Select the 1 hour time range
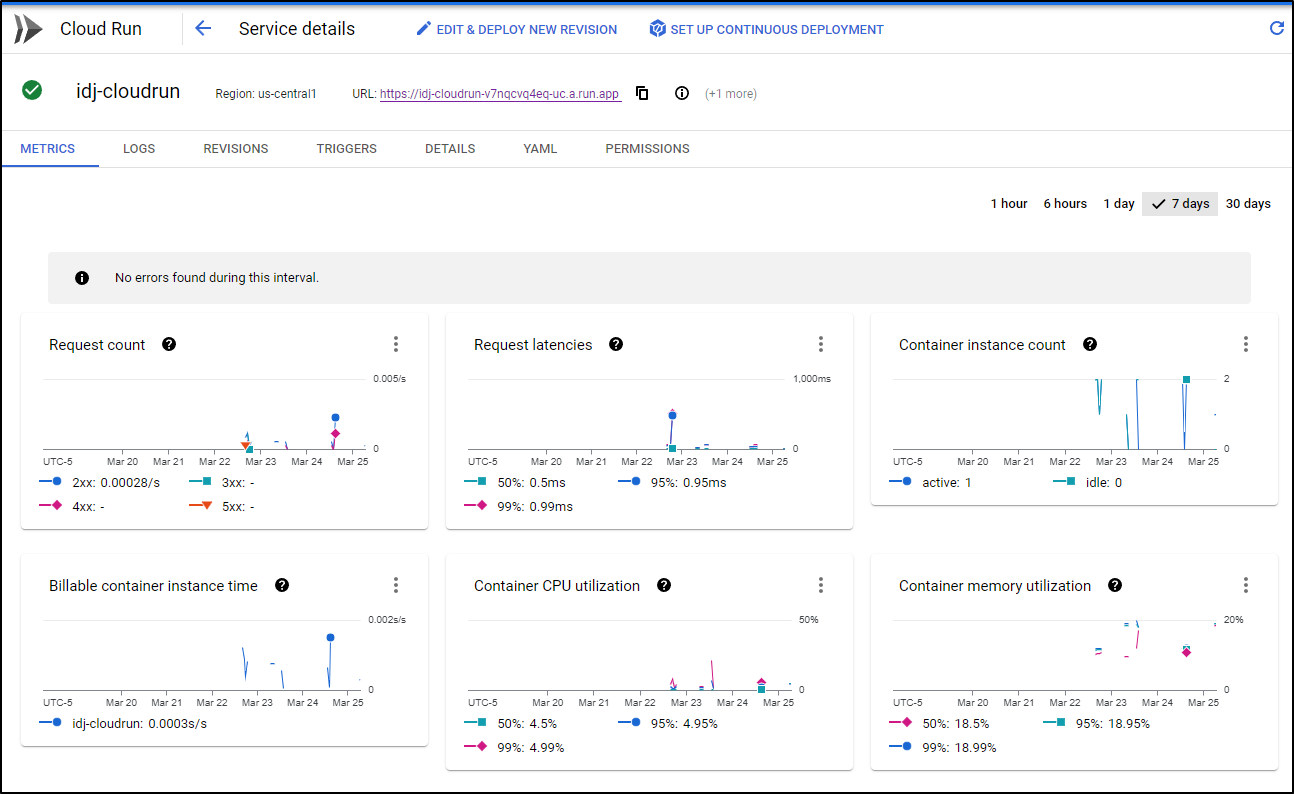Viewport: 1294px width, 794px height. click(x=1009, y=204)
